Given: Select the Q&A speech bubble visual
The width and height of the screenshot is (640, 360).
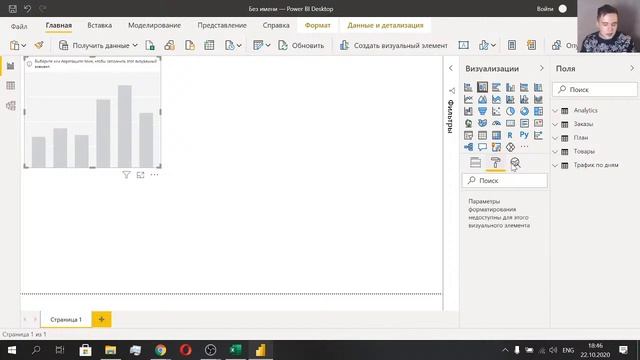Looking at the screenshot, I should pyautogui.click(x=482, y=147).
